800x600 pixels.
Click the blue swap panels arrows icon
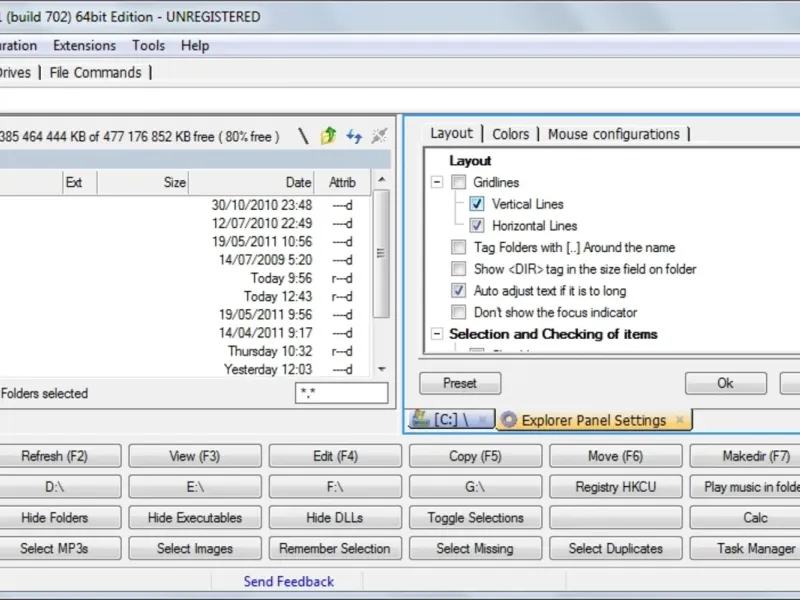pos(354,136)
